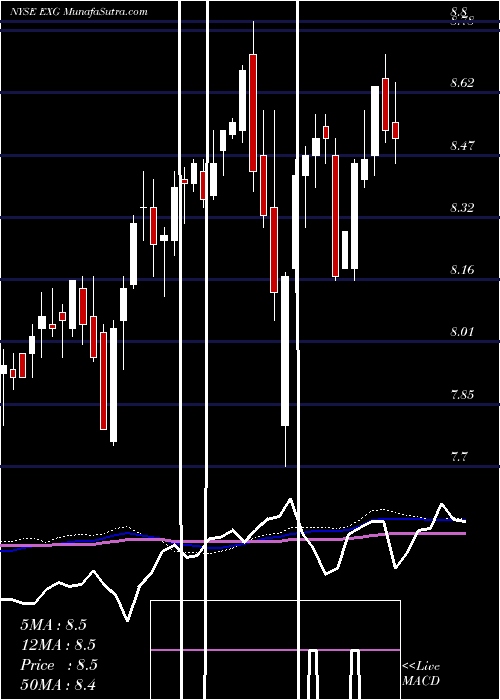Click the 8.47 price axis label
The image size is (500, 700).
pos(462,145)
